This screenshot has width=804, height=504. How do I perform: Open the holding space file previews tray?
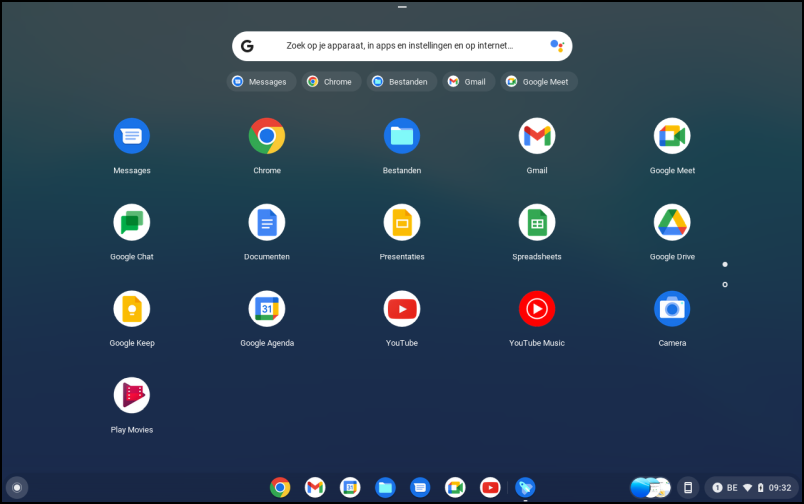(650, 488)
